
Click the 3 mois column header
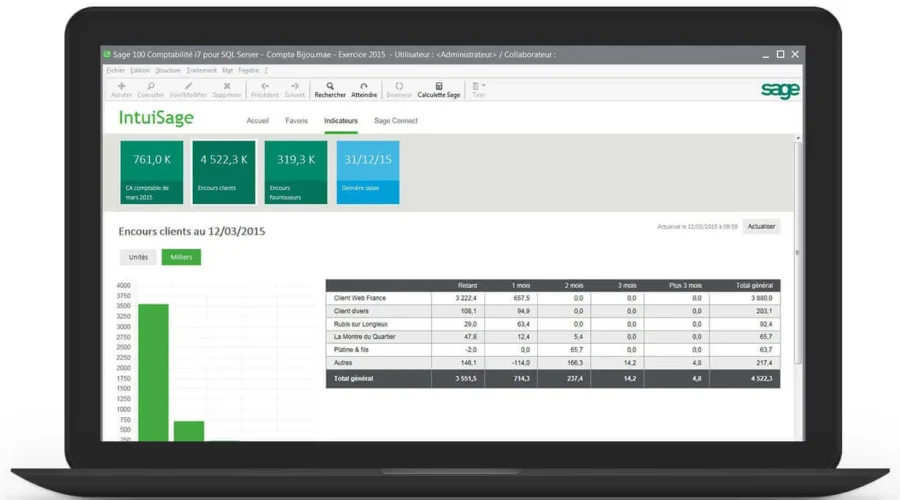(627, 285)
